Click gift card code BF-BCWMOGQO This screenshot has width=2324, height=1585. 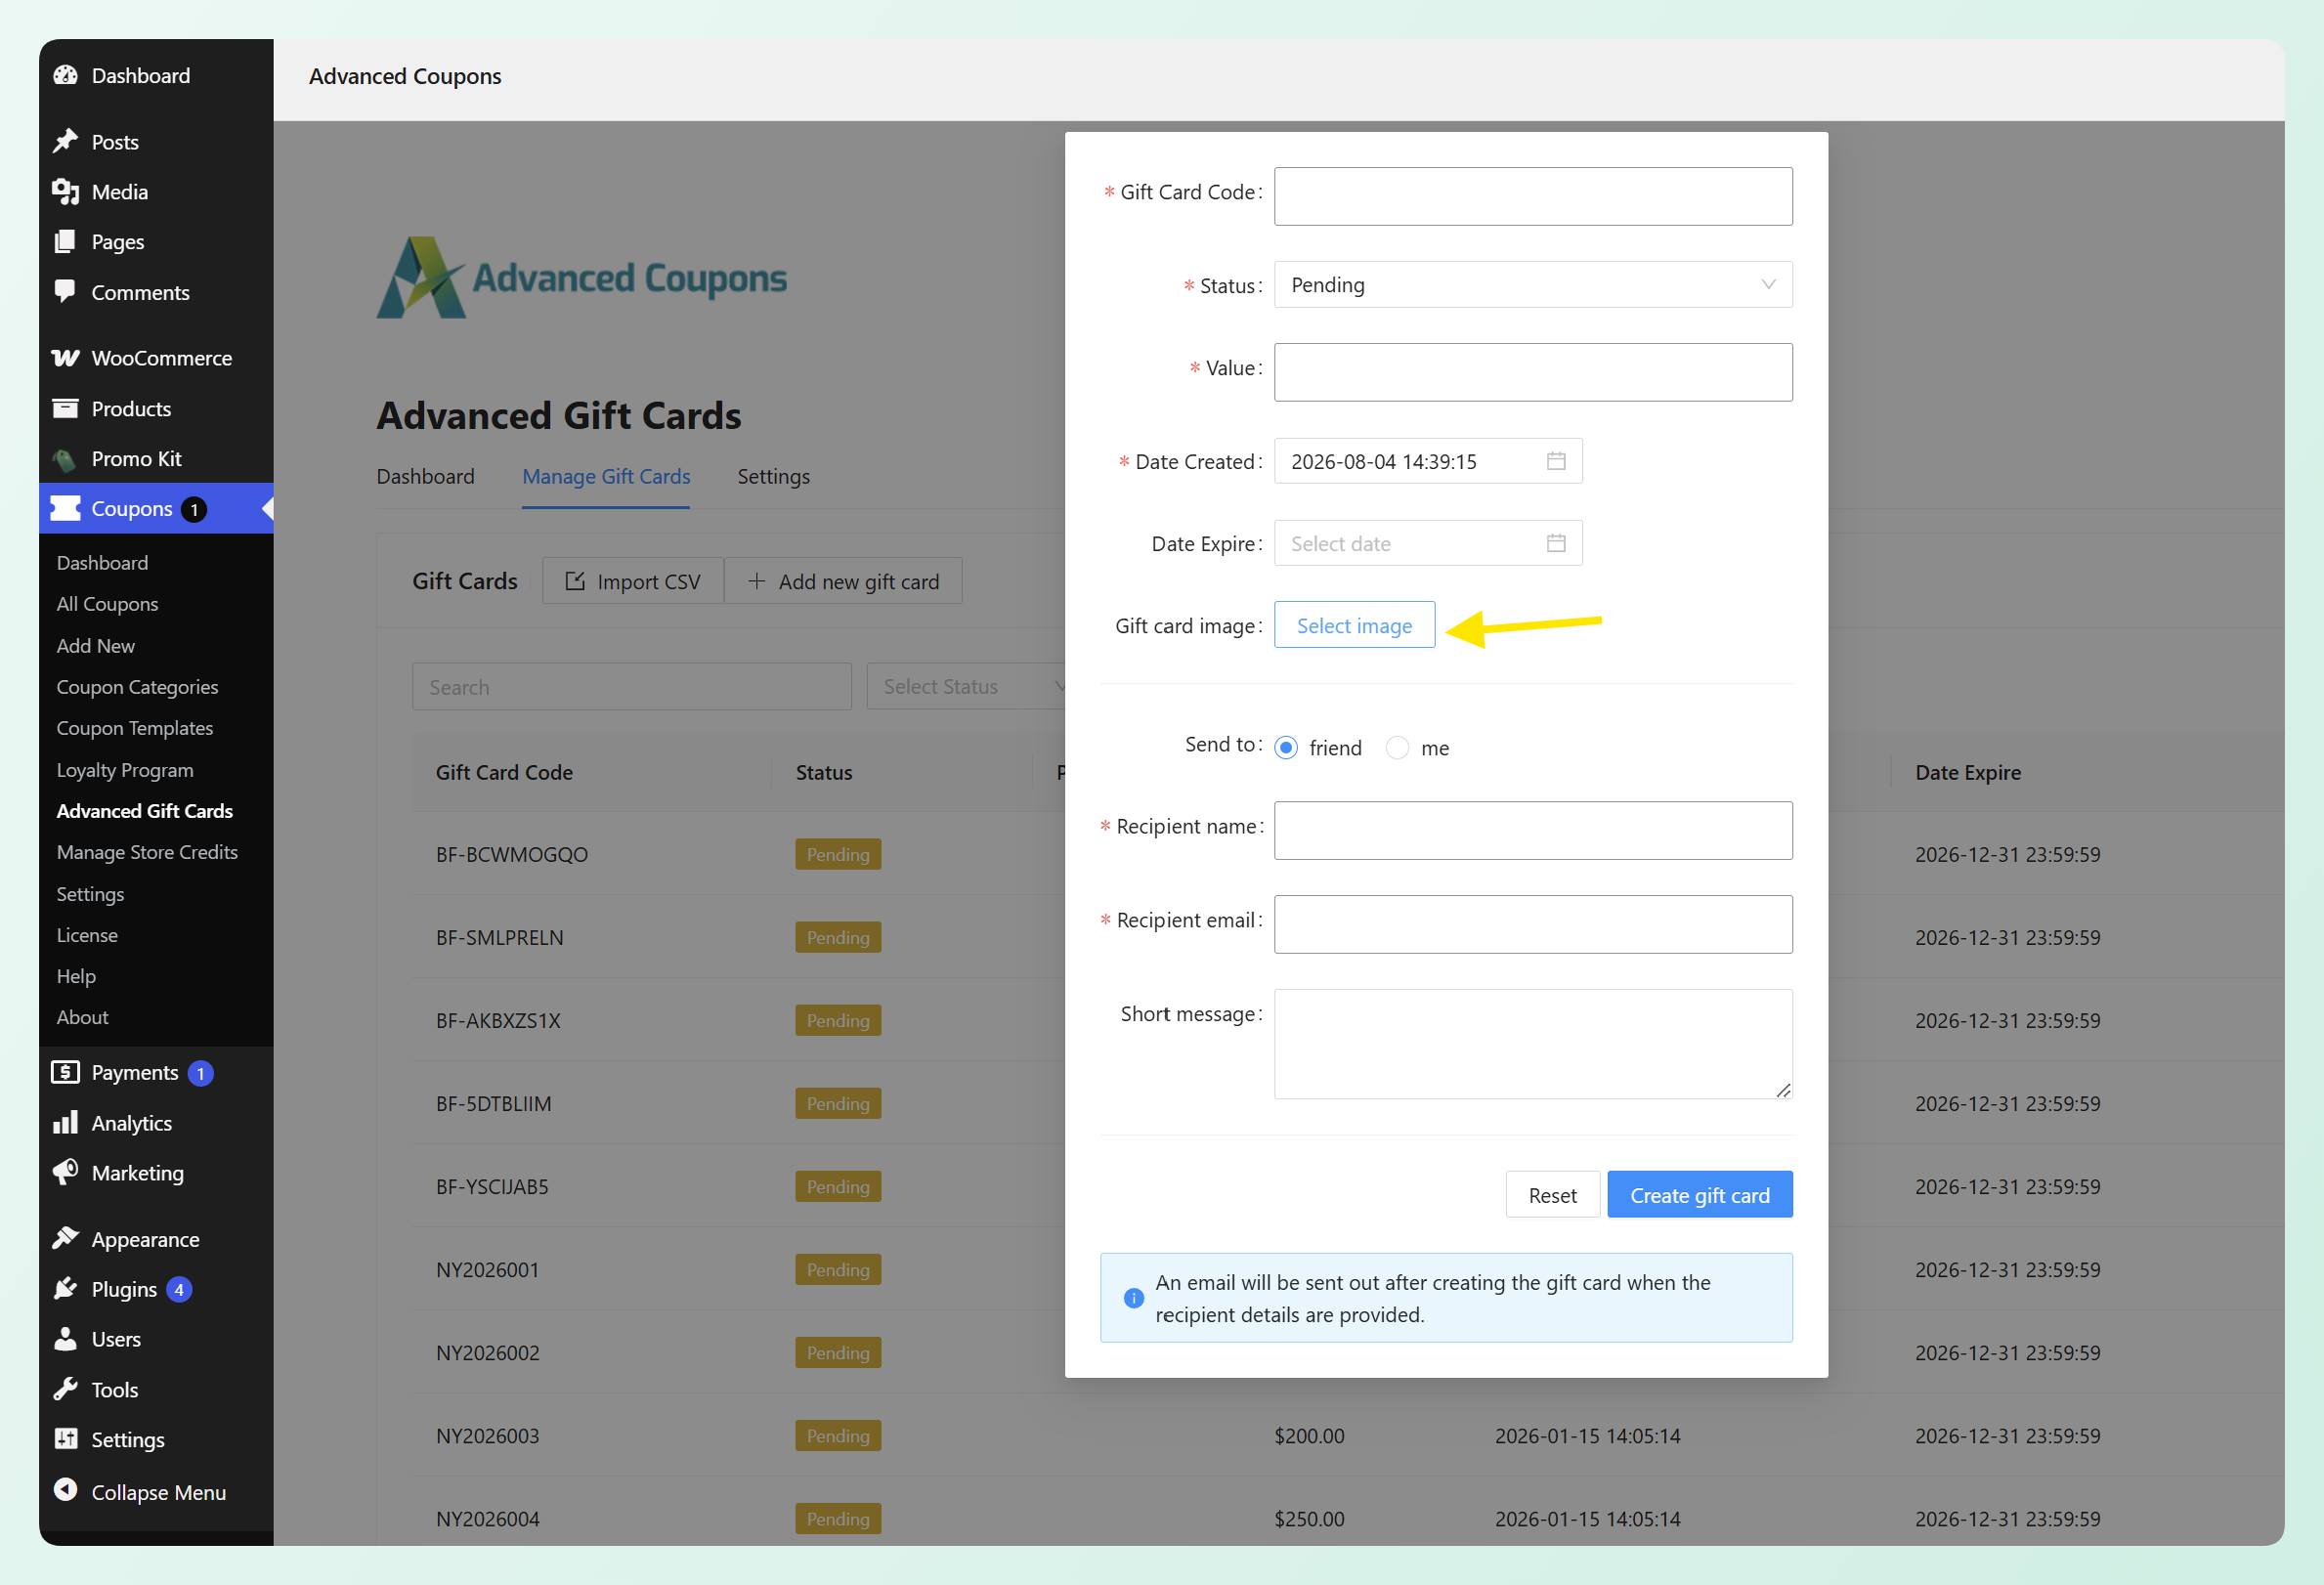[x=511, y=854]
